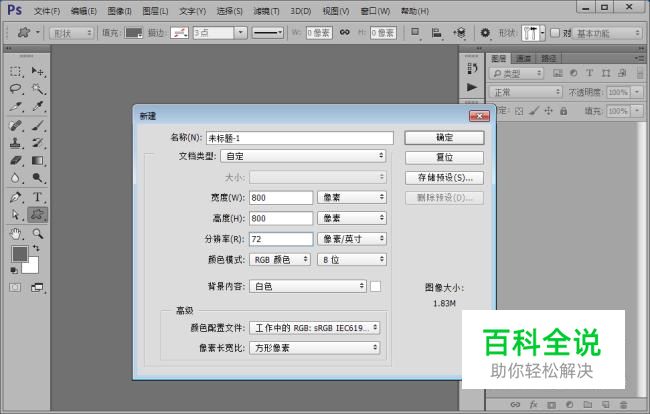650x414 pixels.
Task: Open the pixel aspect ratio dropdown
Action: (x=315, y=348)
